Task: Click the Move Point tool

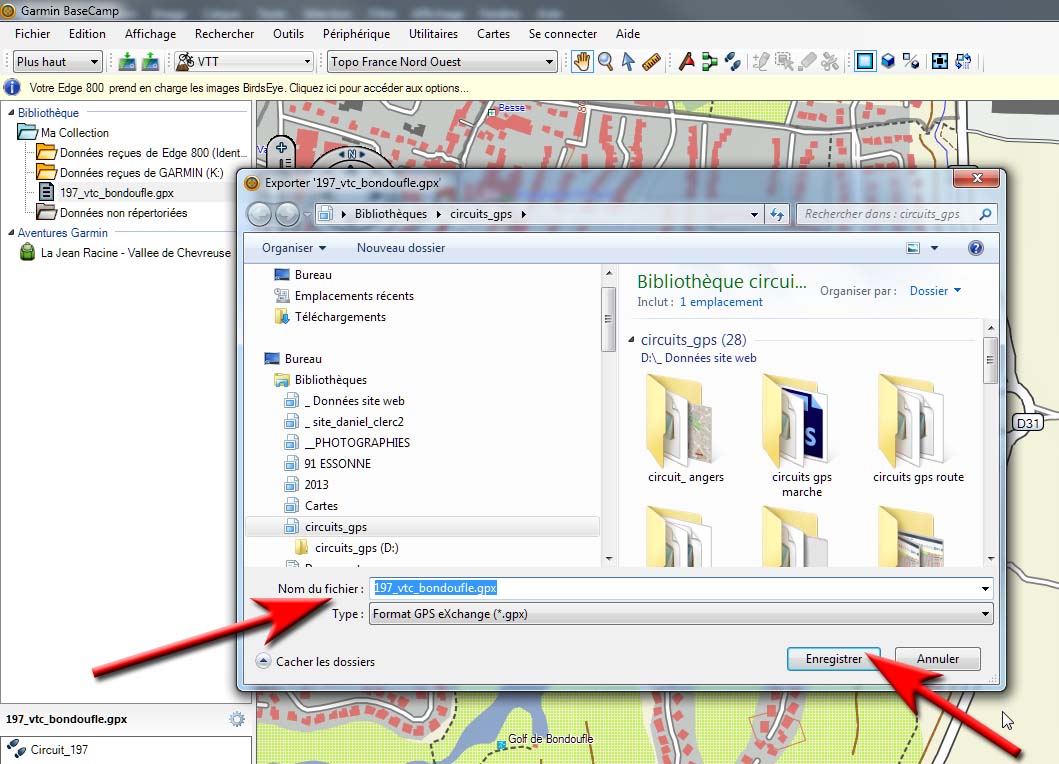Action: (x=784, y=61)
